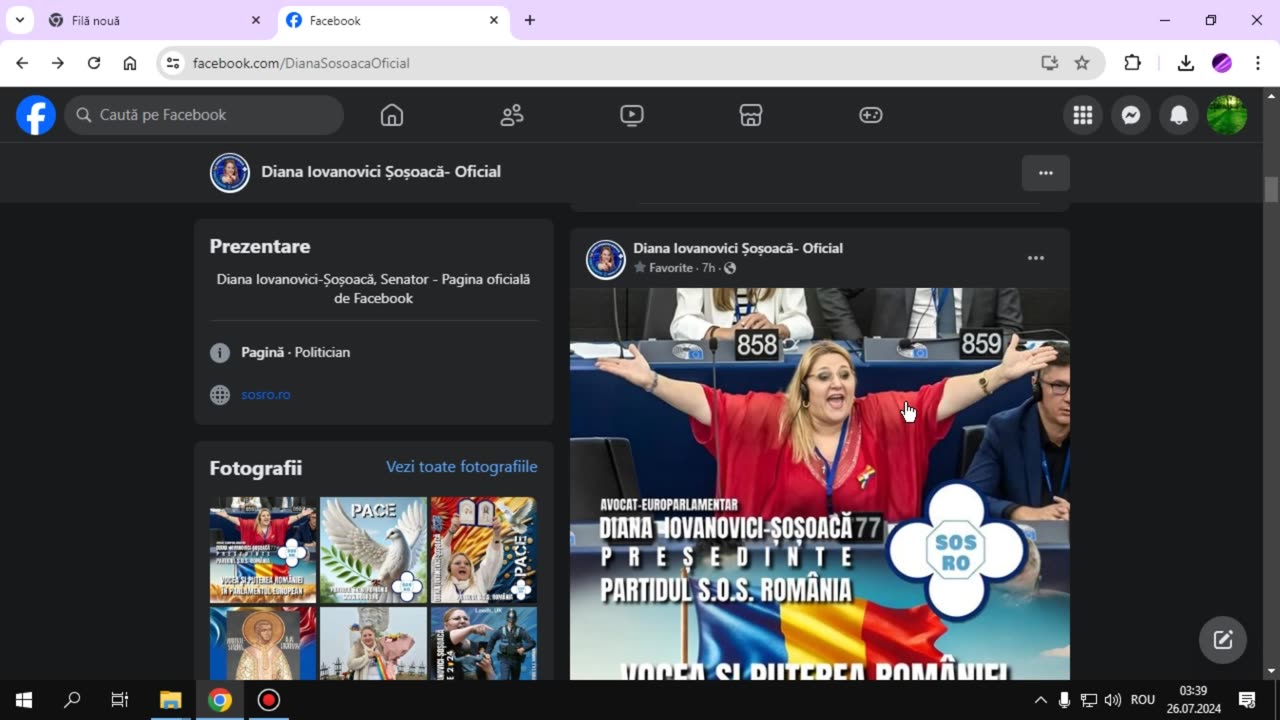Click Vezi toate fotografiile link
Image resolution: width=1280 pixels, height=720 pixels.
click(x=462, y=467)
